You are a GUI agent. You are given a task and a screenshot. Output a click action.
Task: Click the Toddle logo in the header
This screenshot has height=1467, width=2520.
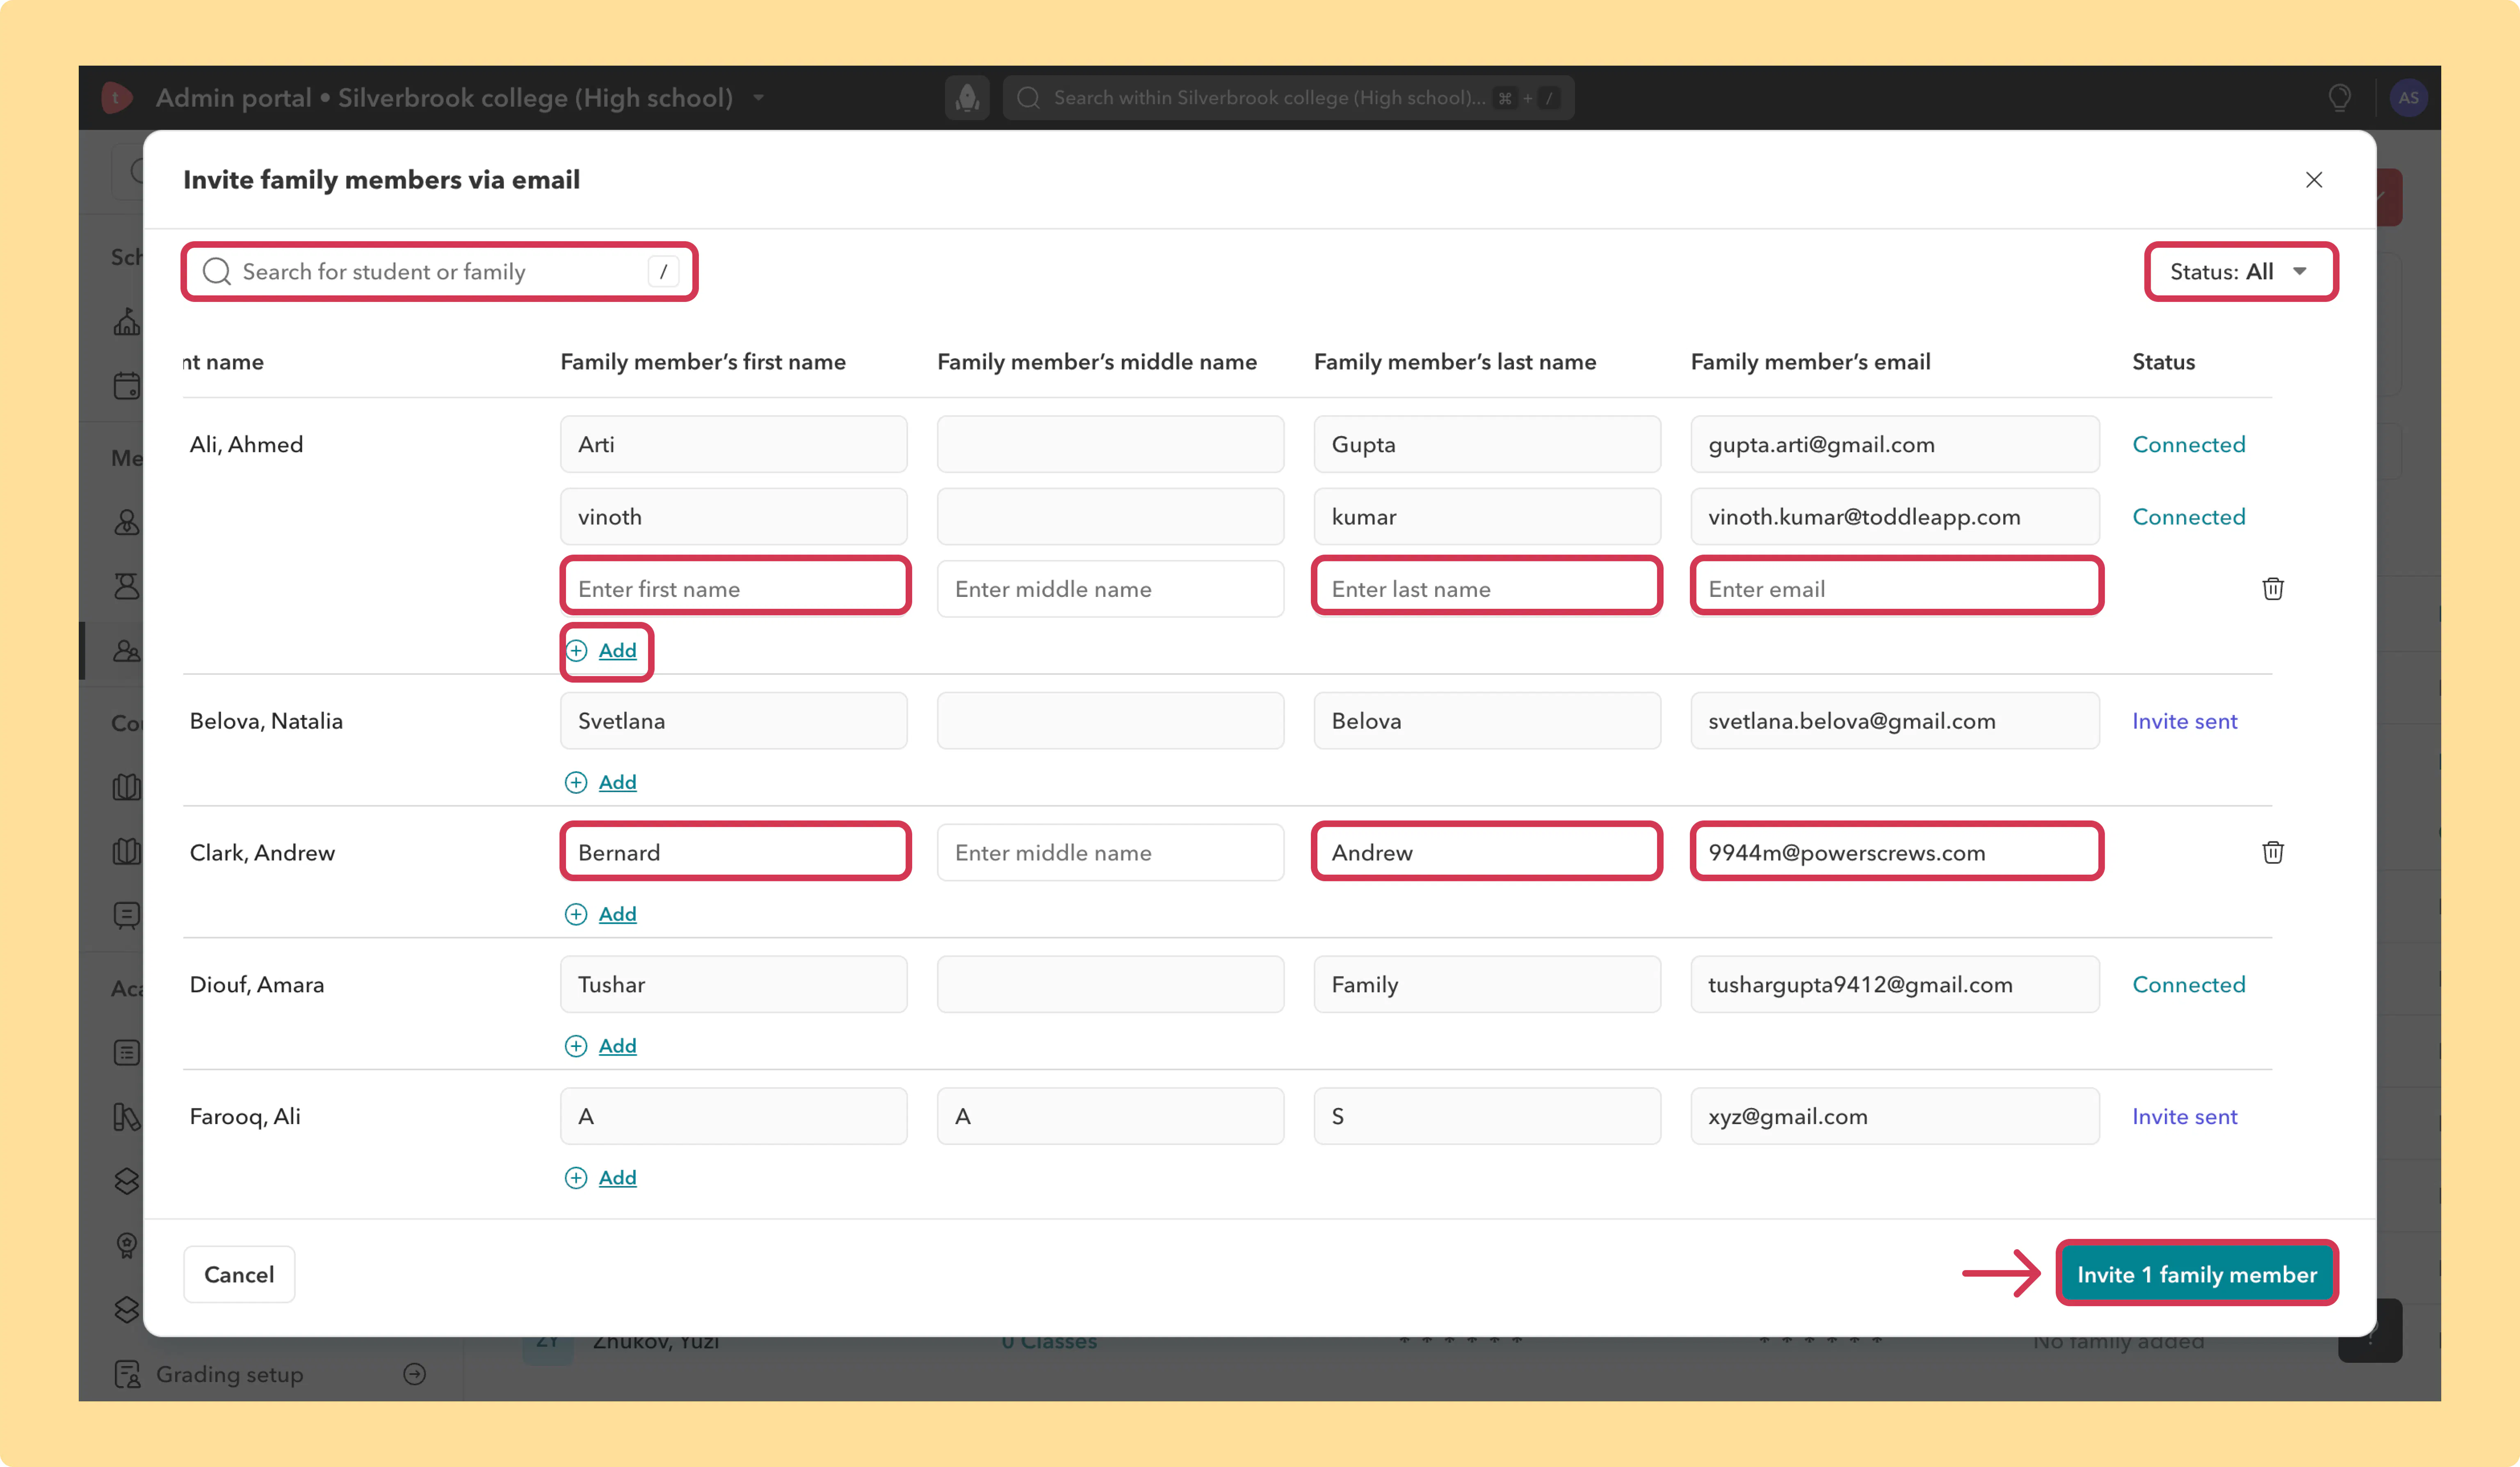tap(117, 98)
